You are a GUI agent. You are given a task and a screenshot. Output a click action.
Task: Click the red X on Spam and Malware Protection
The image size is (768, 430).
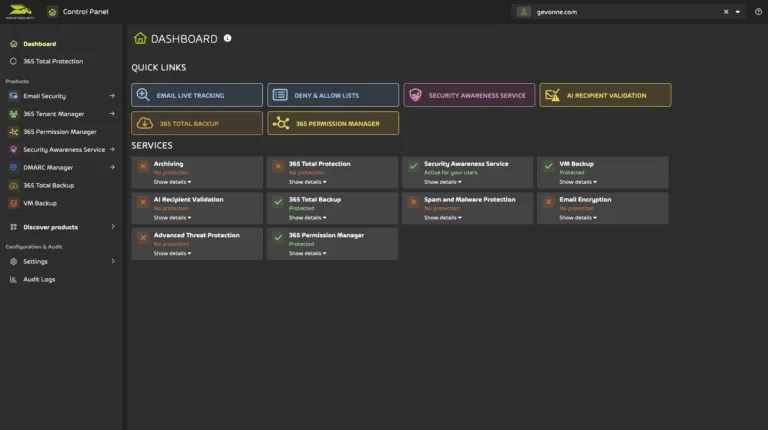pyautogui.click(x=413, y=202)
